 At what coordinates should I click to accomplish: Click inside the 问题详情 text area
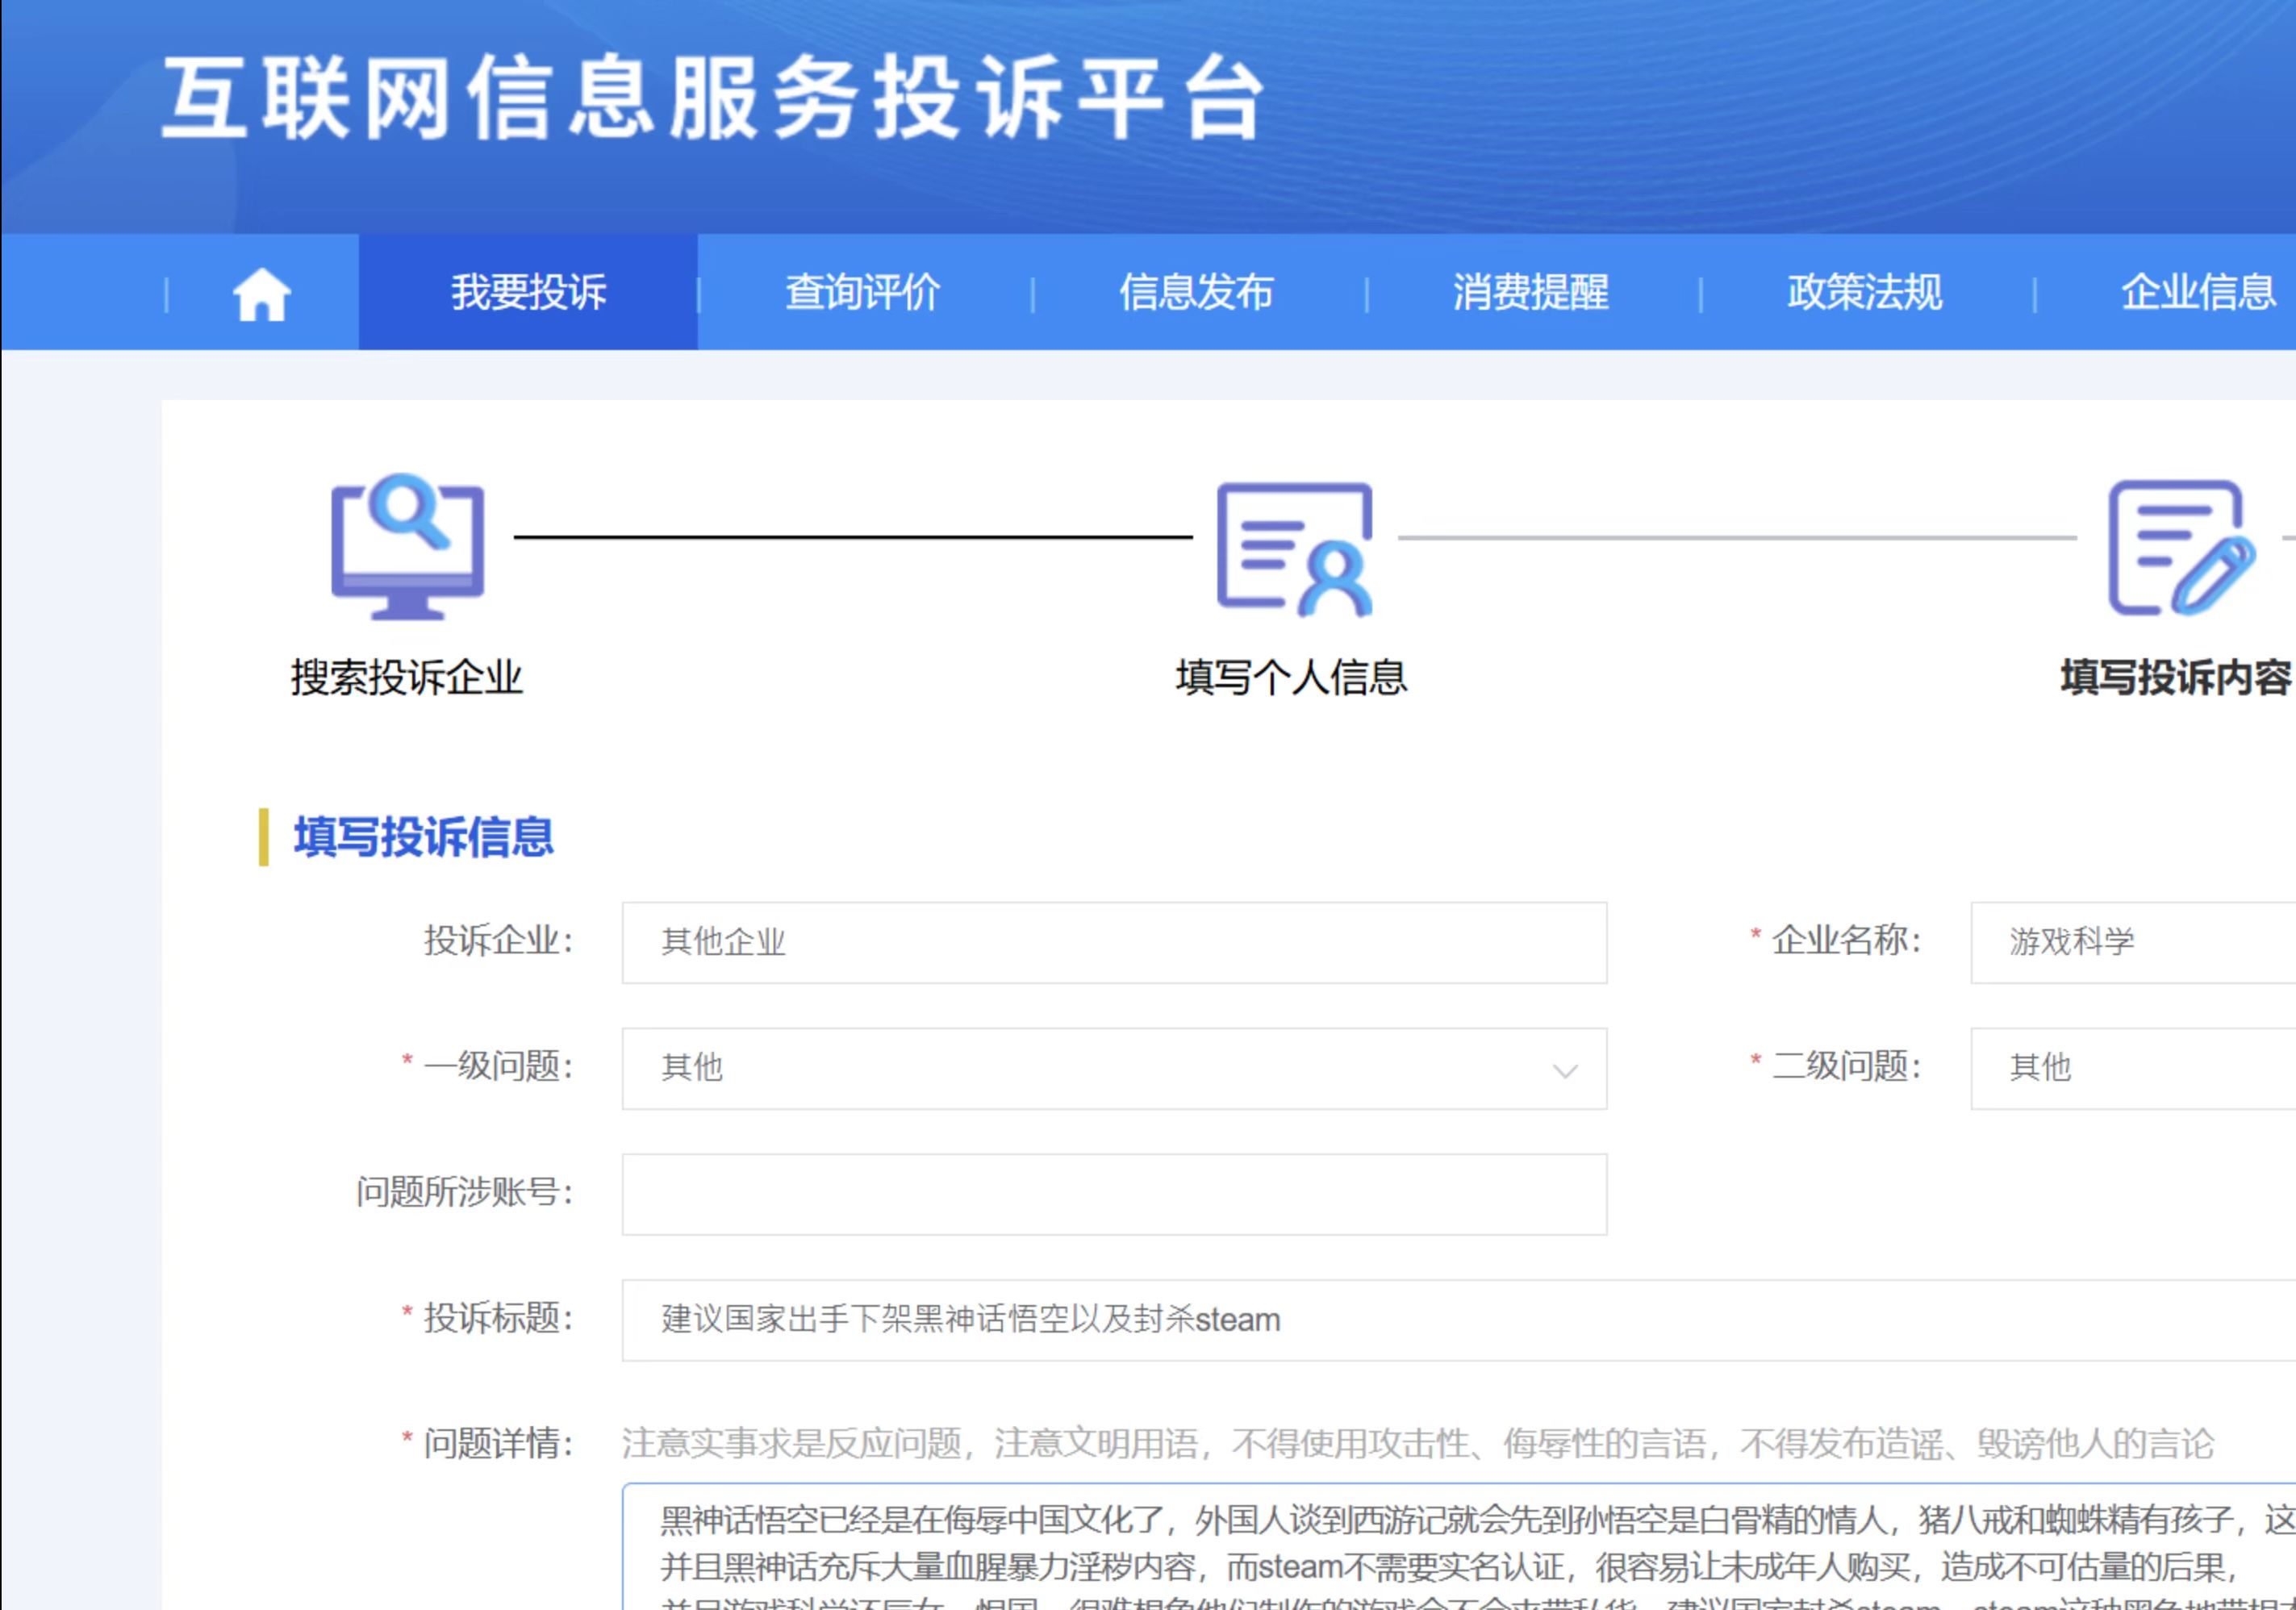(1458, 1547)
